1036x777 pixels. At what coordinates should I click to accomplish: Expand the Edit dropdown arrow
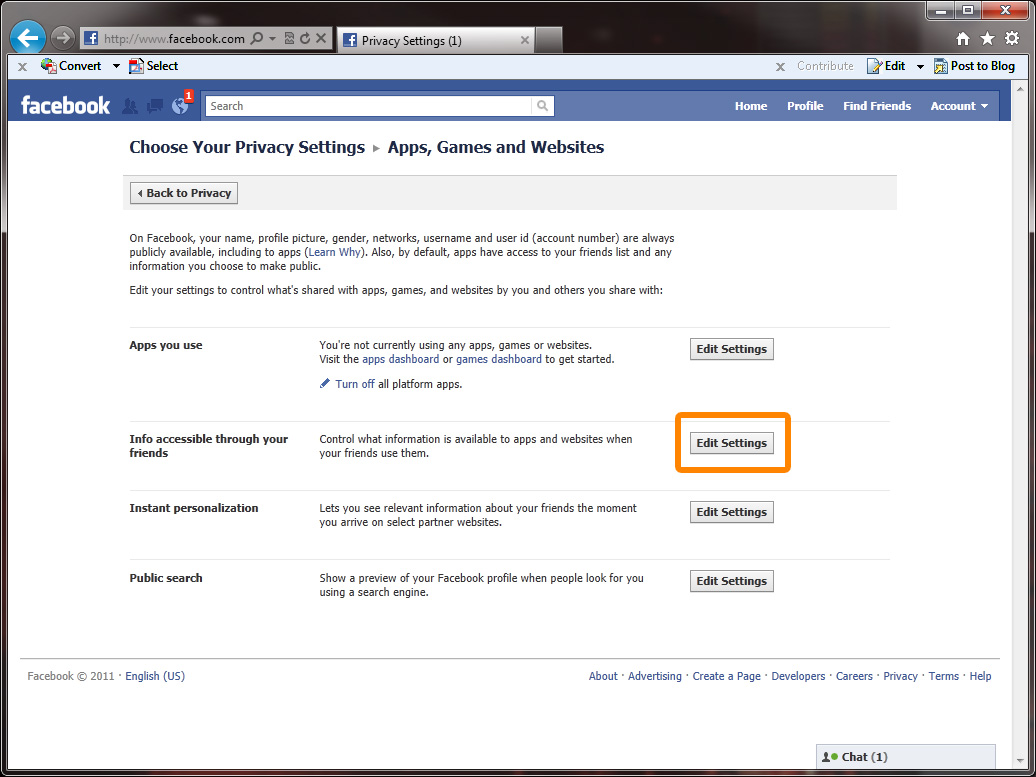coord(920,66)
